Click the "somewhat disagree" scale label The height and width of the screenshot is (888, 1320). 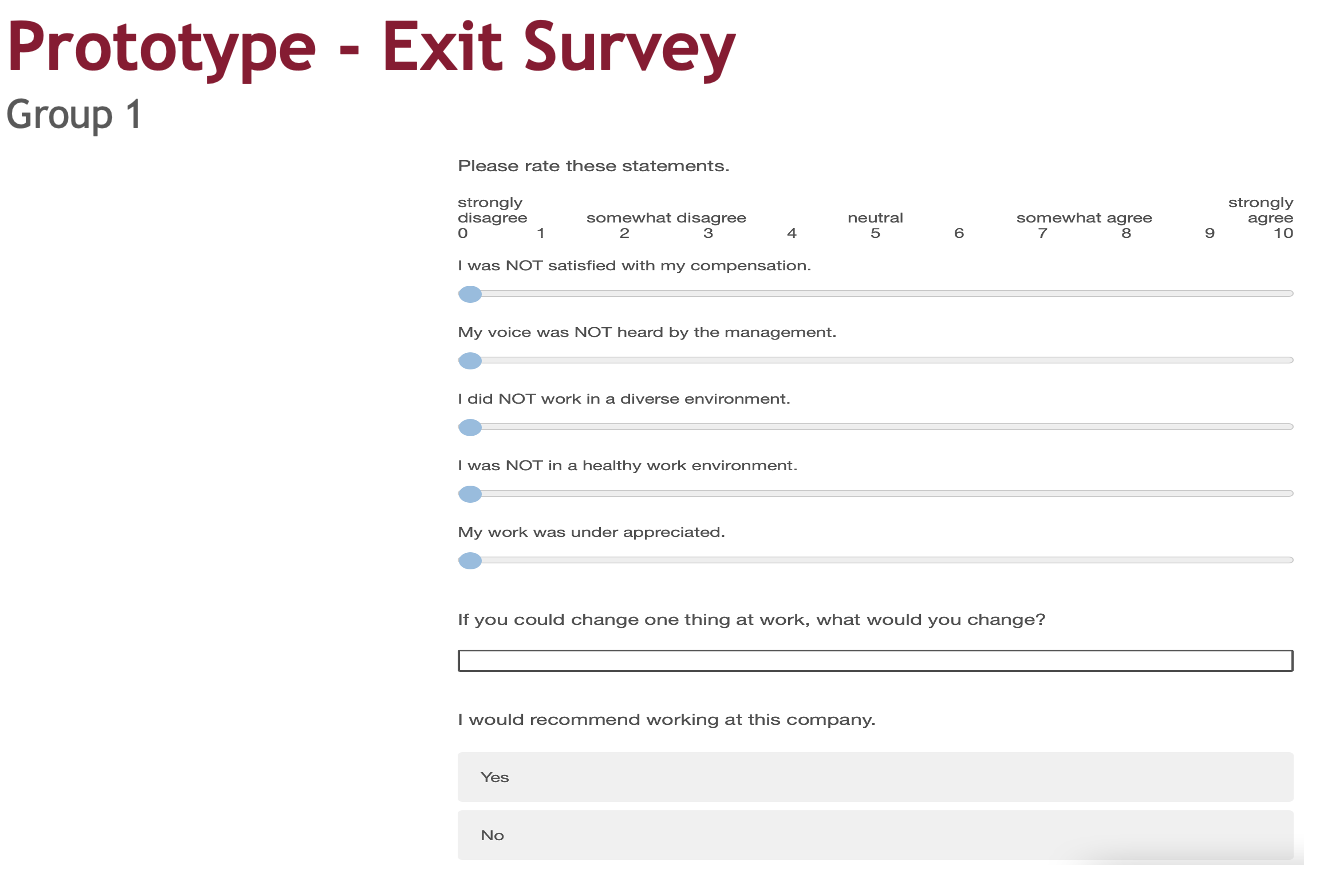pyautogui.click(x=666, y=218)
